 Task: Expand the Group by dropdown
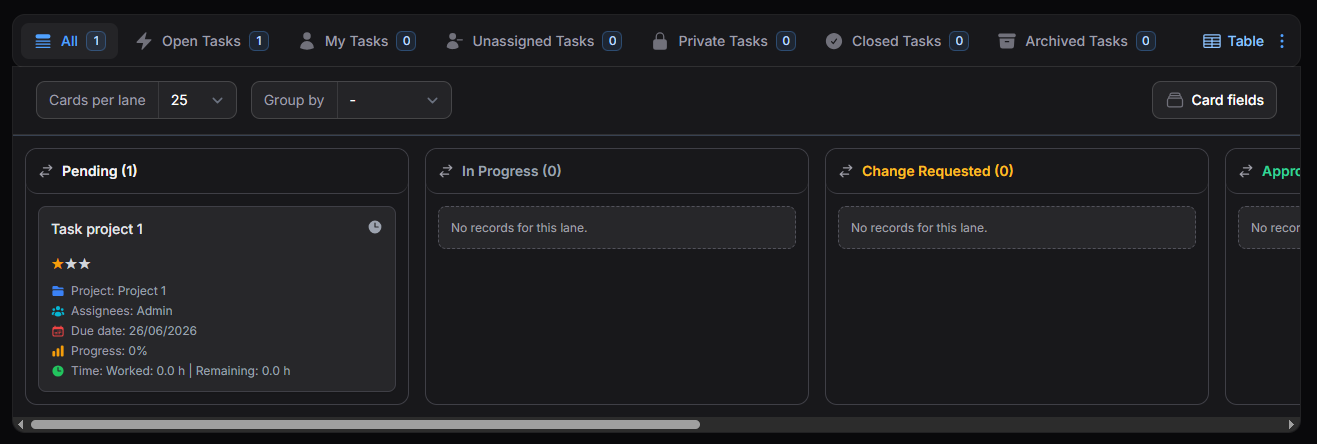(x=394, y=100)
